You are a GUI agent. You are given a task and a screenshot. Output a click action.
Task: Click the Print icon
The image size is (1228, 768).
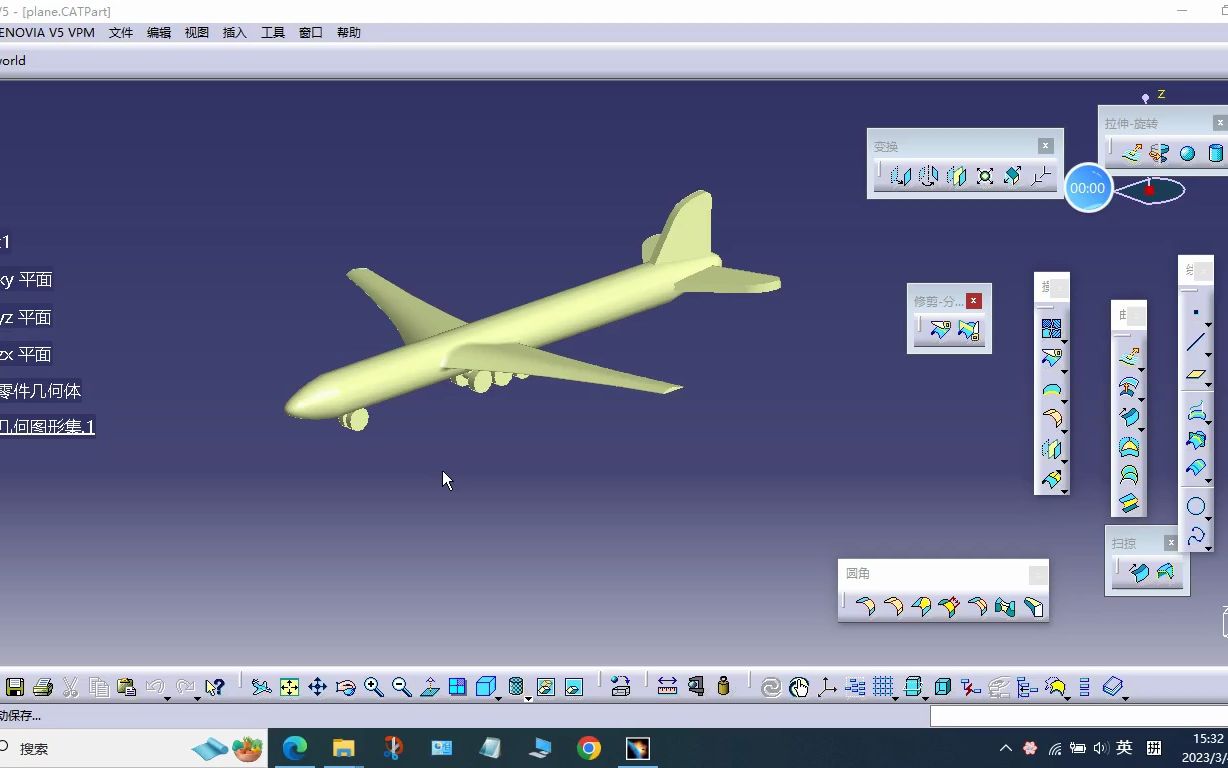pos(42,687)
